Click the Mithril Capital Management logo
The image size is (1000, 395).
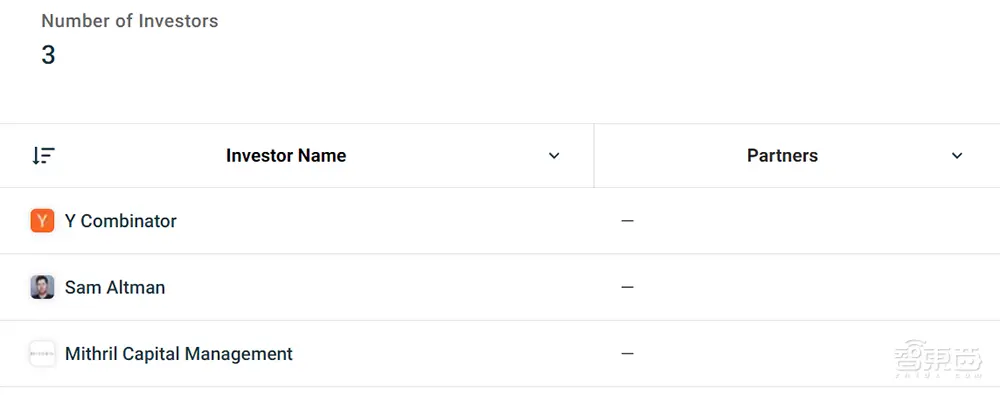(x=42, y=354)
